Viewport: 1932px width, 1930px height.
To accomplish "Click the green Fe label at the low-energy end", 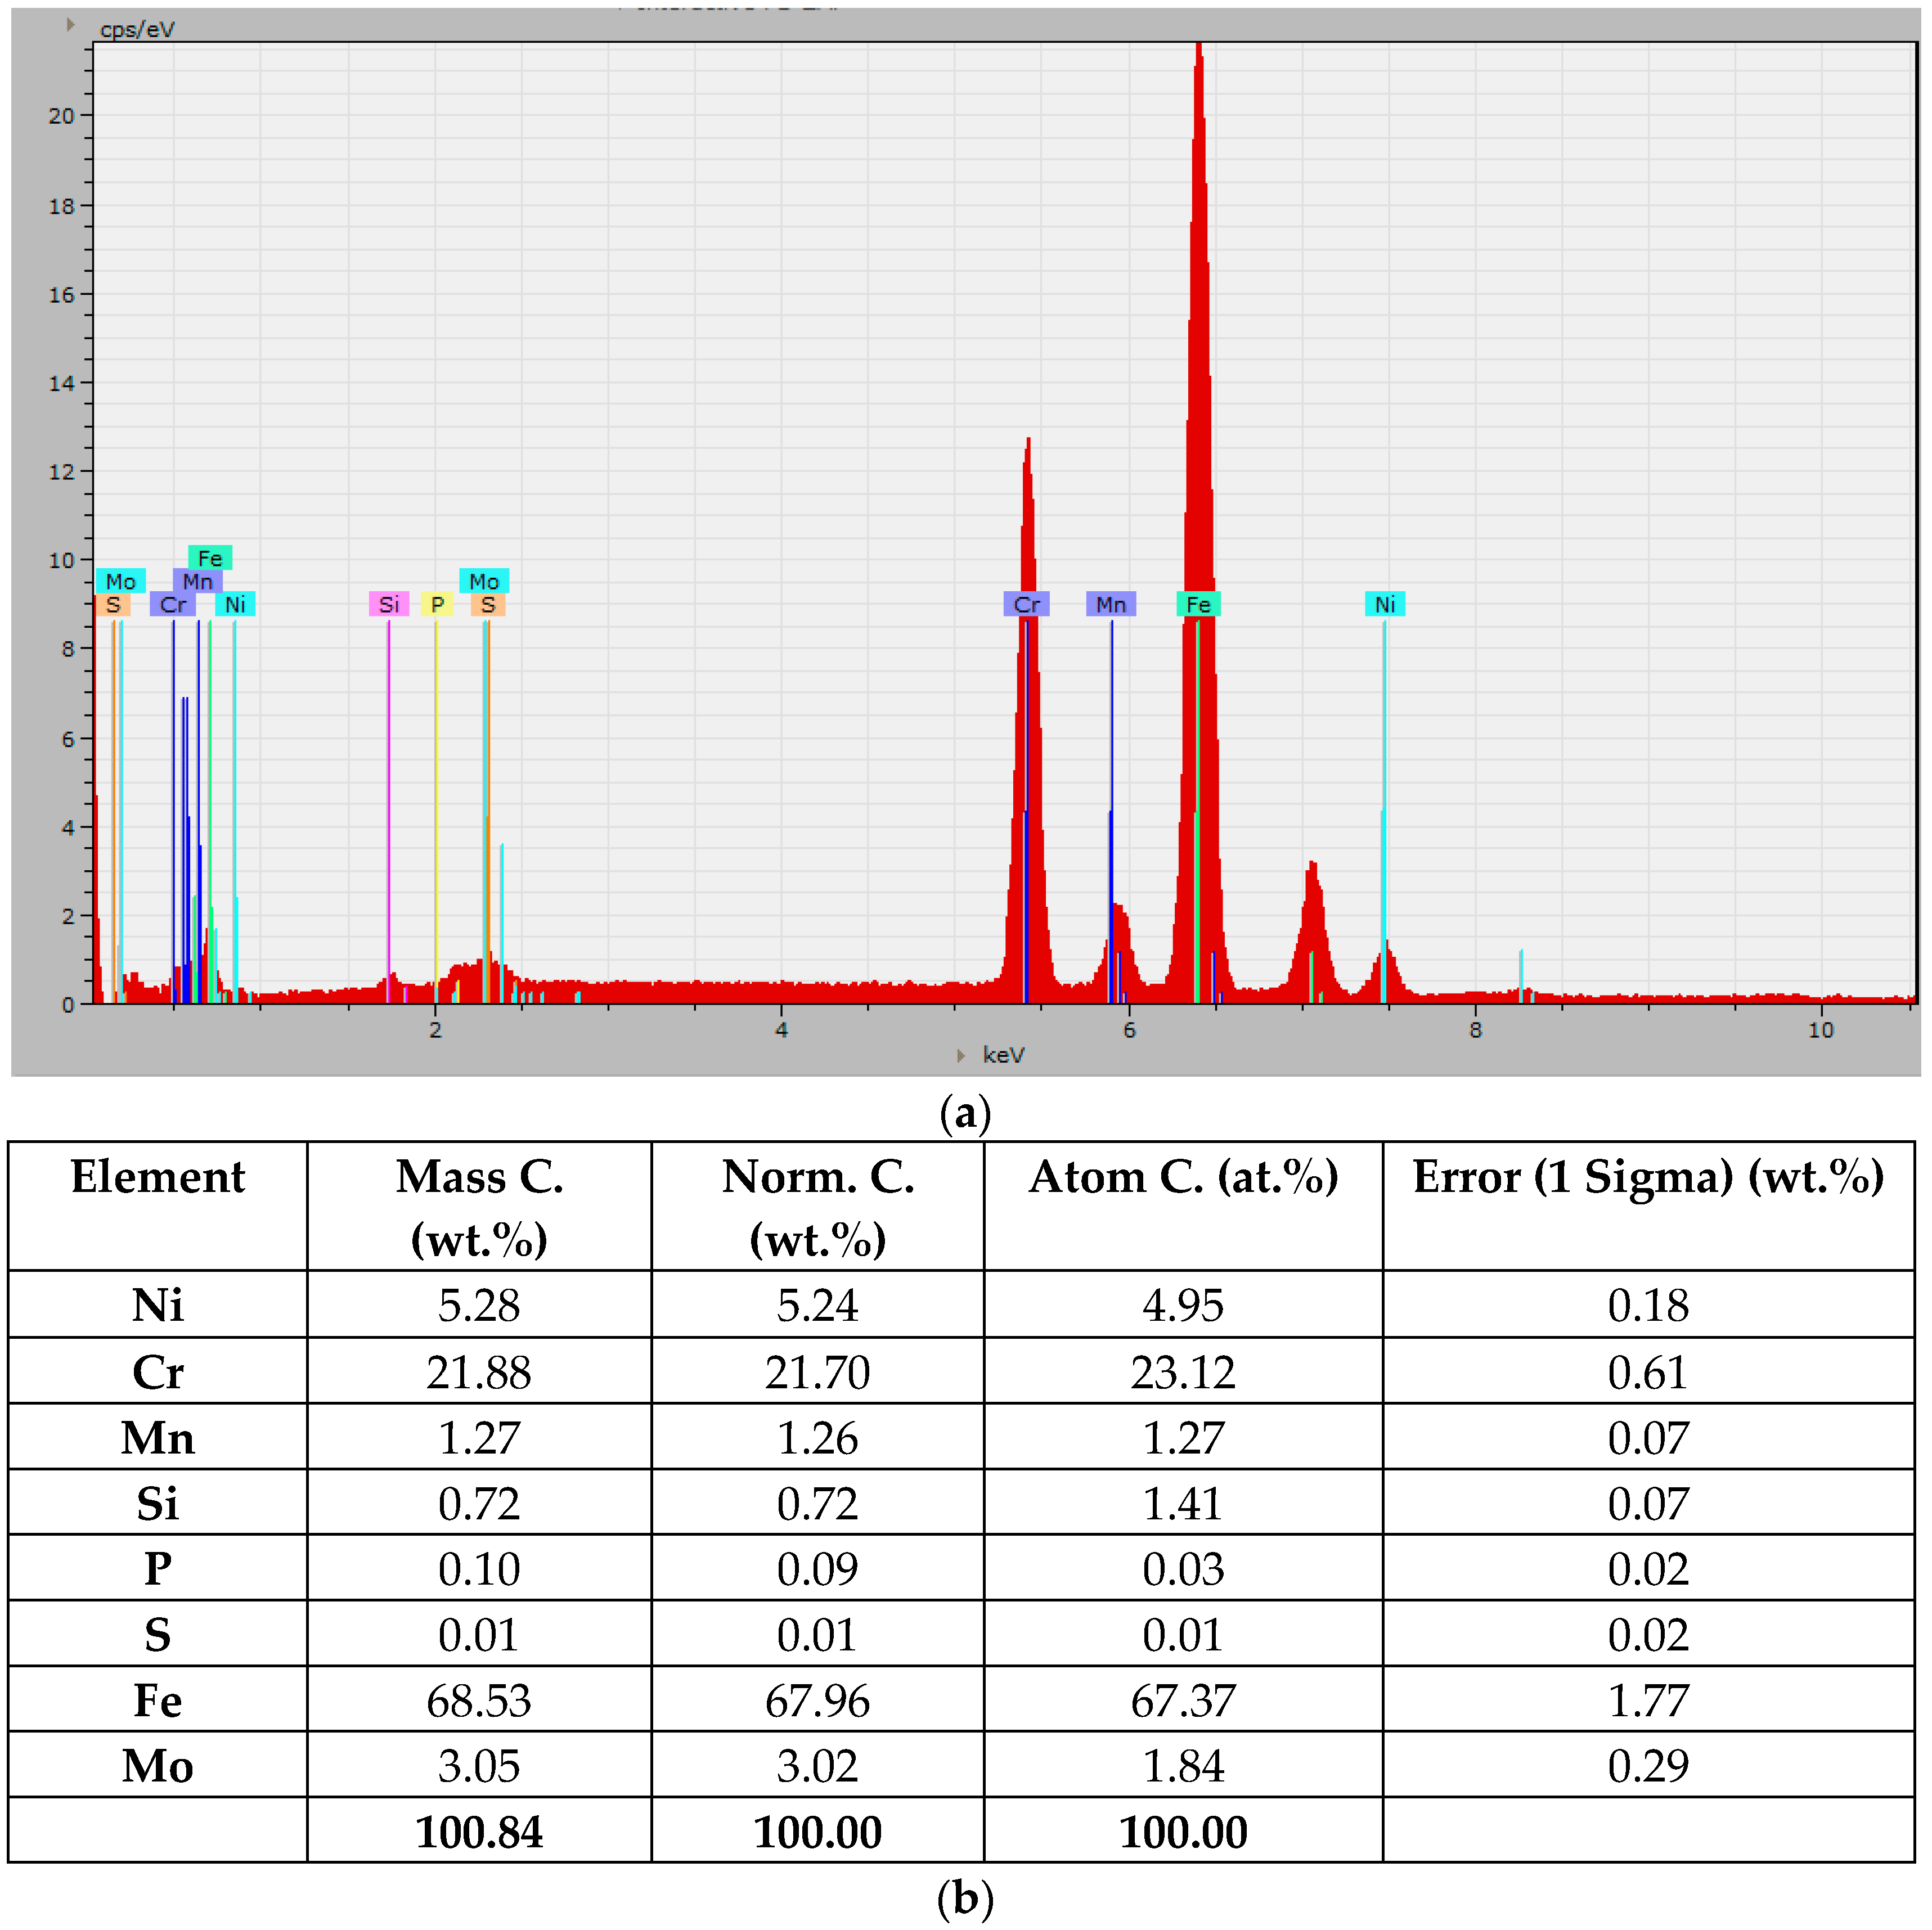I will pos(210,558).
